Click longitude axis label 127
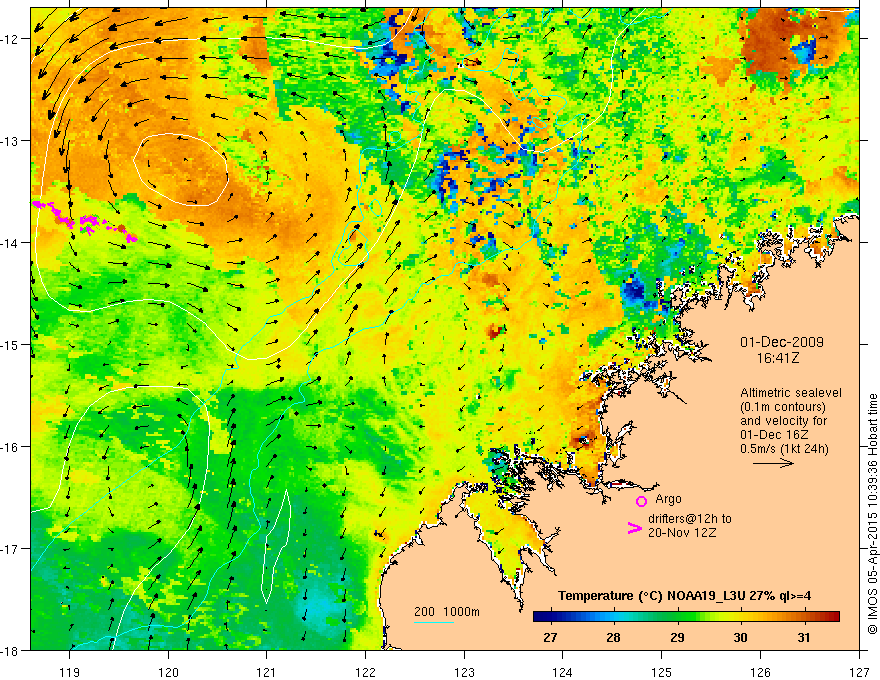Image resolution: width=880 pixels, height=680 pixels. 859,672
